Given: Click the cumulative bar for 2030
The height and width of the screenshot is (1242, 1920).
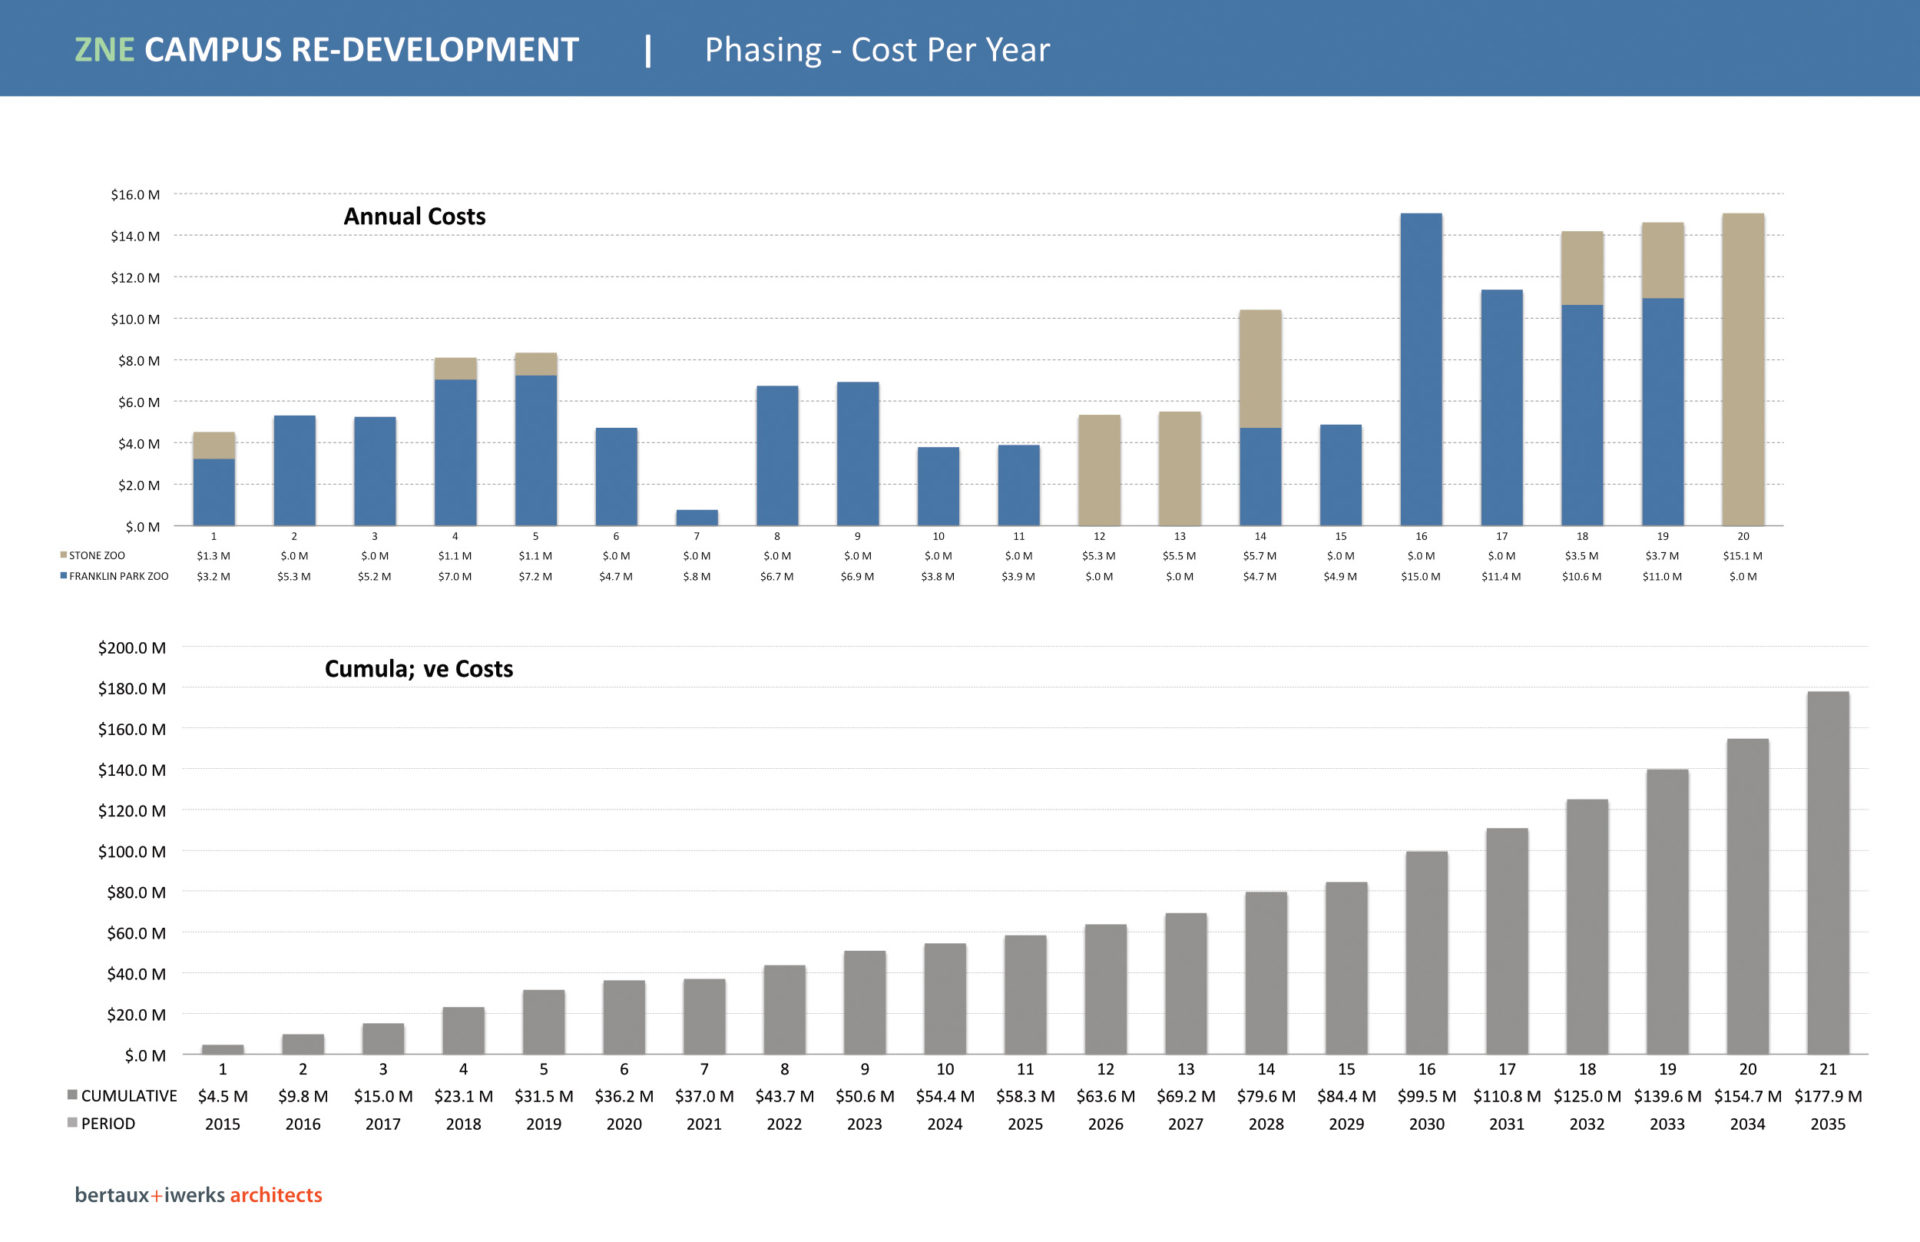Looking at the screenshot, I should (x=1427, y=953).
